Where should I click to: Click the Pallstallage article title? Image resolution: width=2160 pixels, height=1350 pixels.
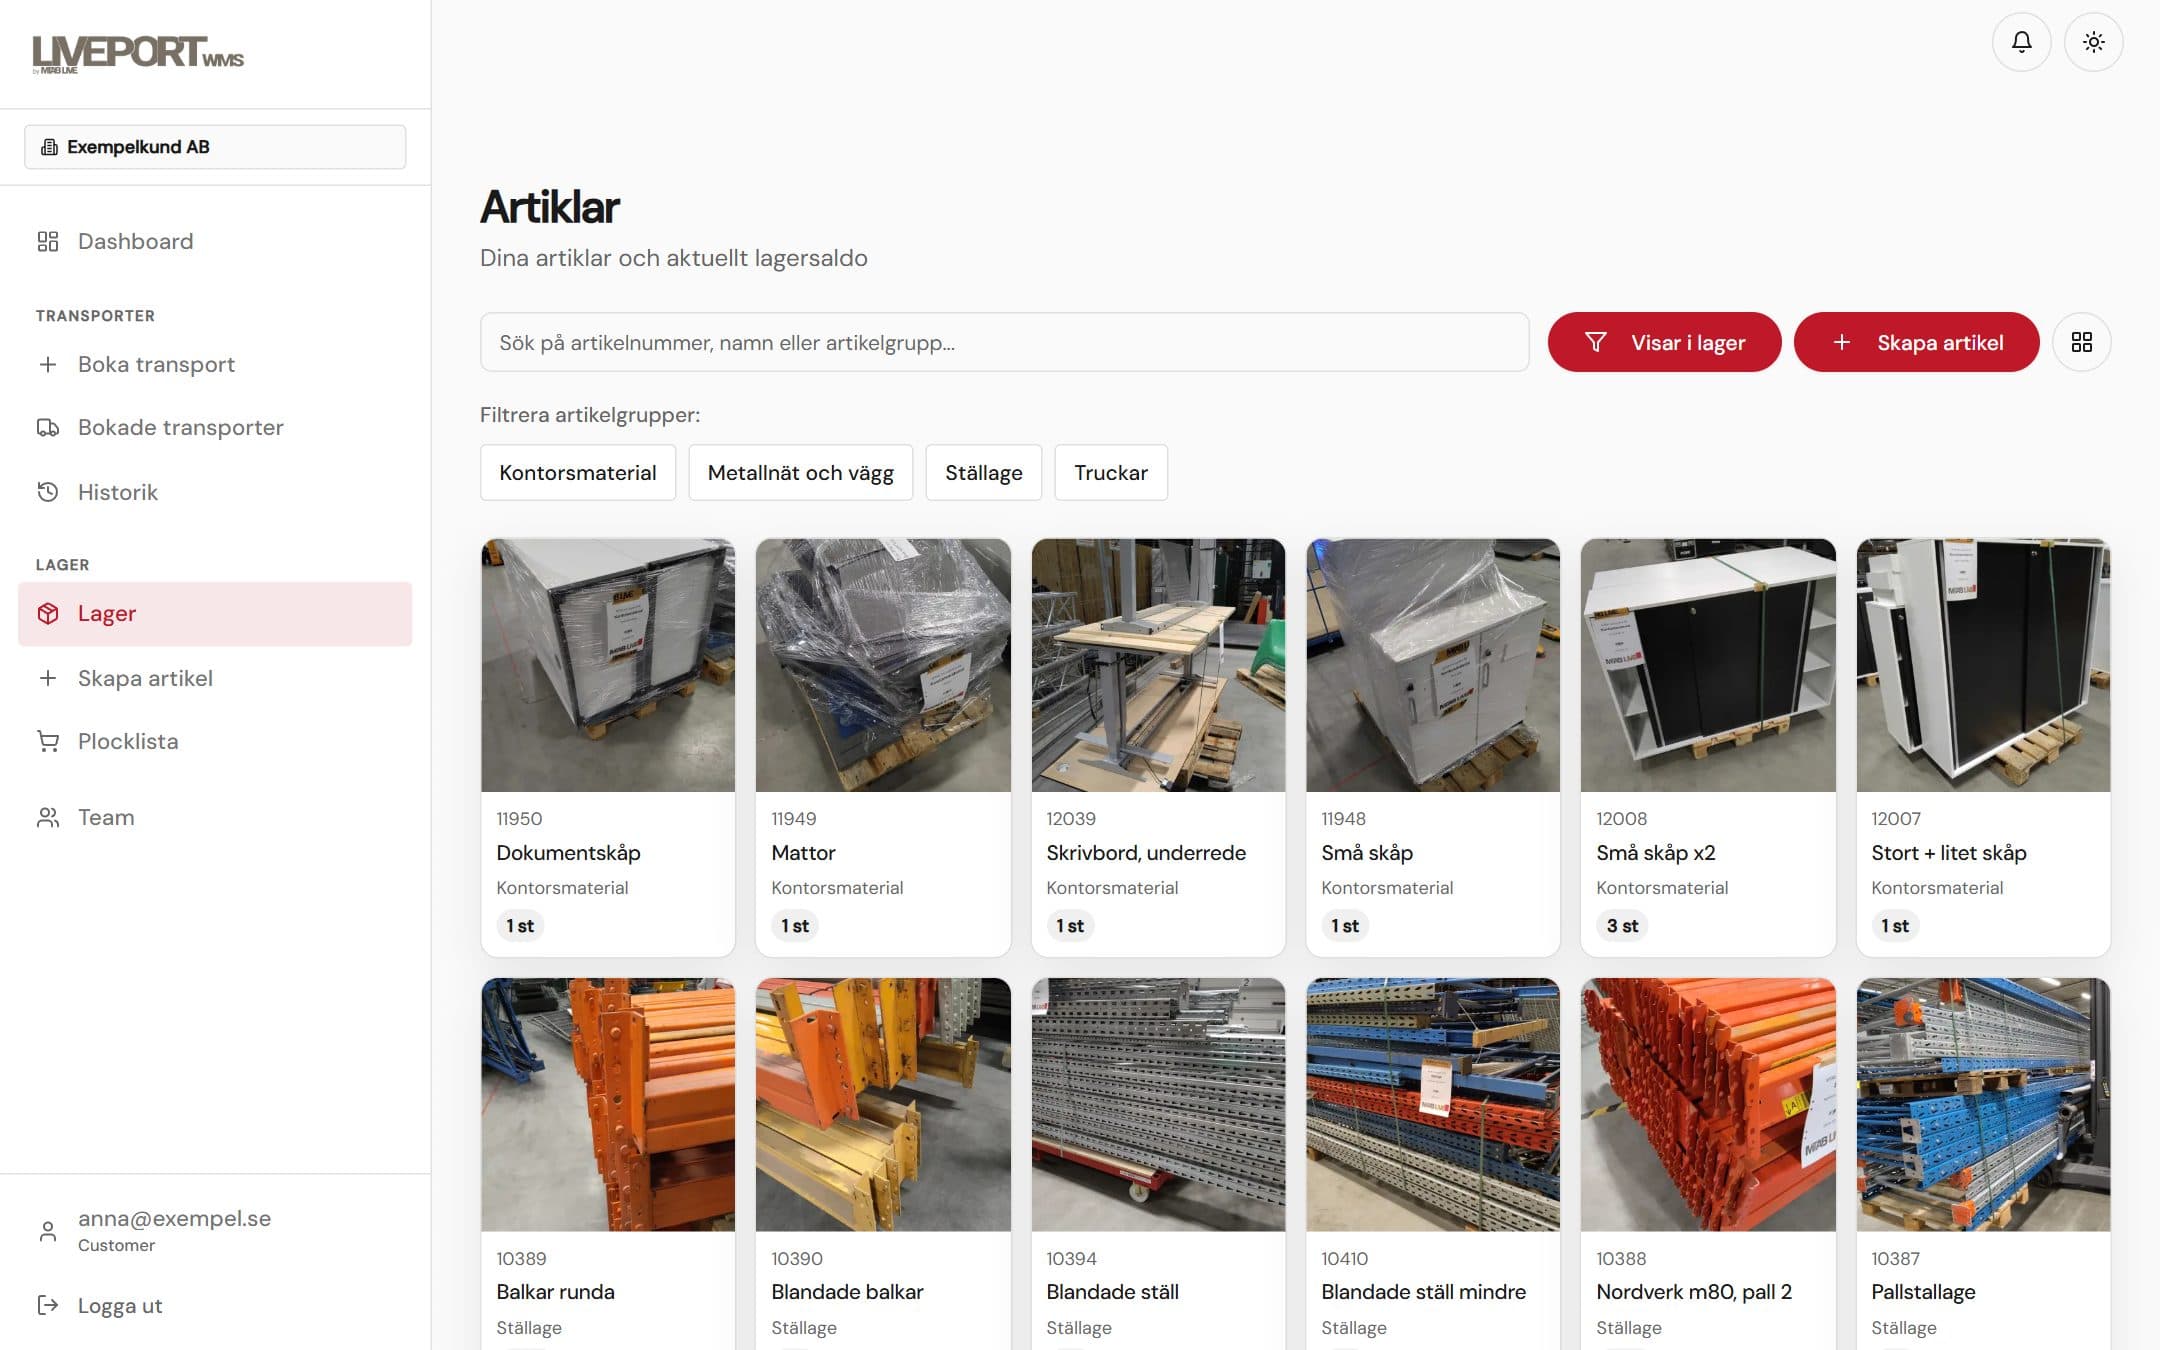click(1923, 1292)
